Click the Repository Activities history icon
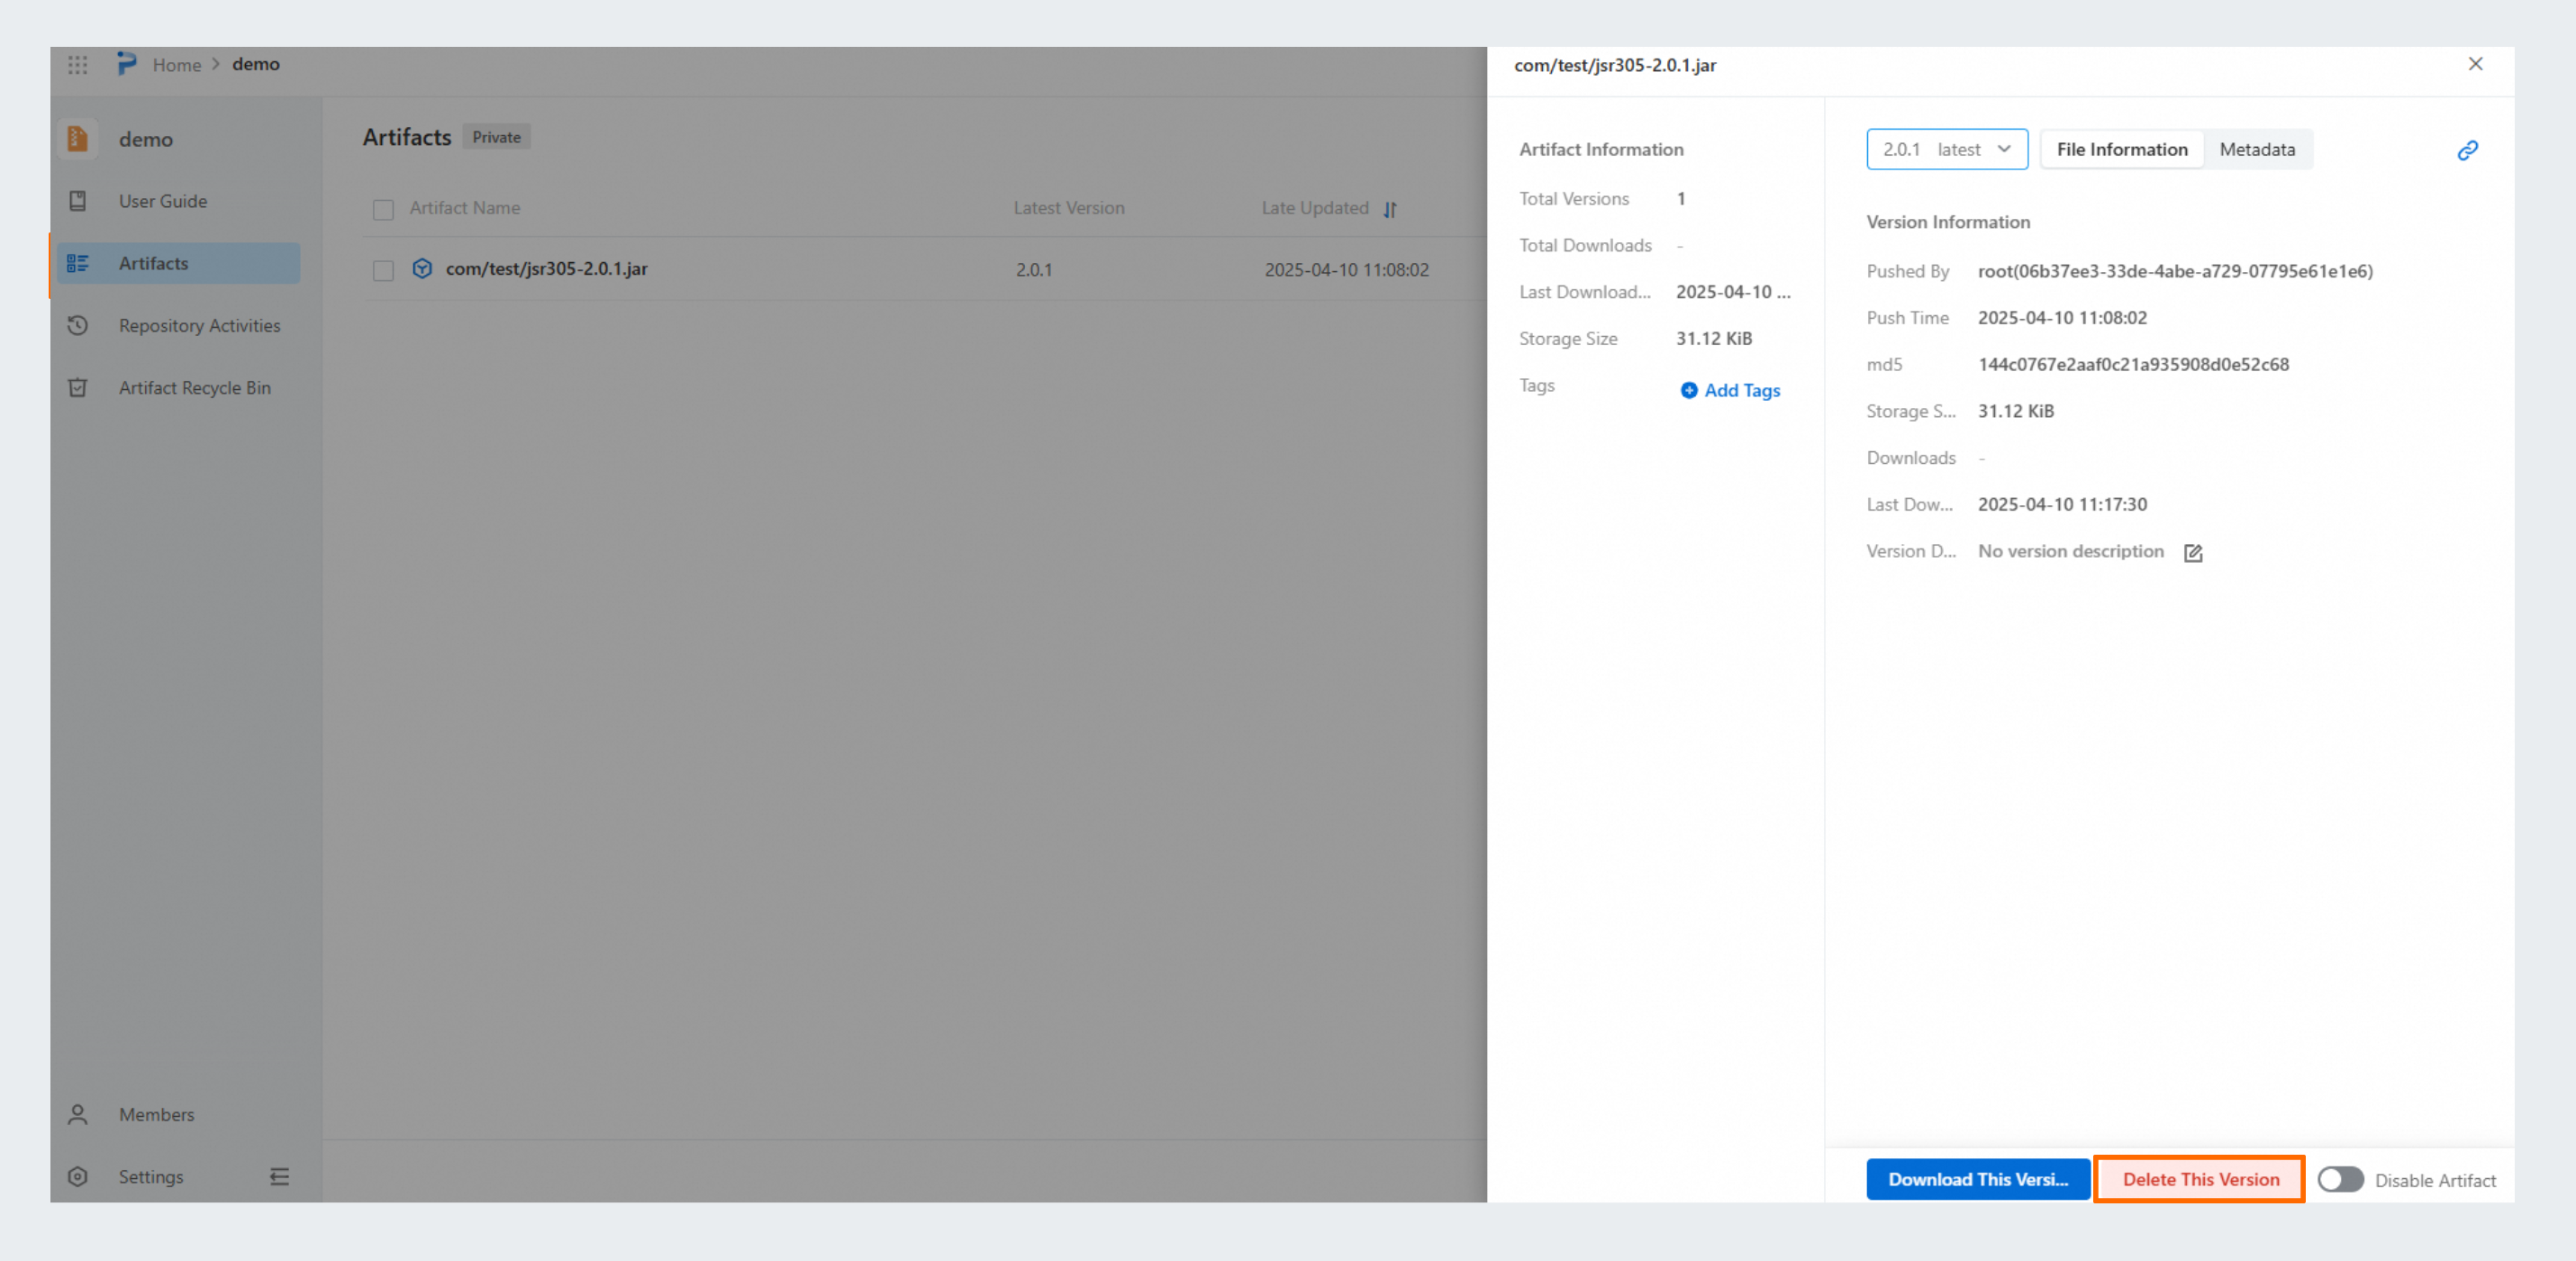 click(x=78, y=326)
